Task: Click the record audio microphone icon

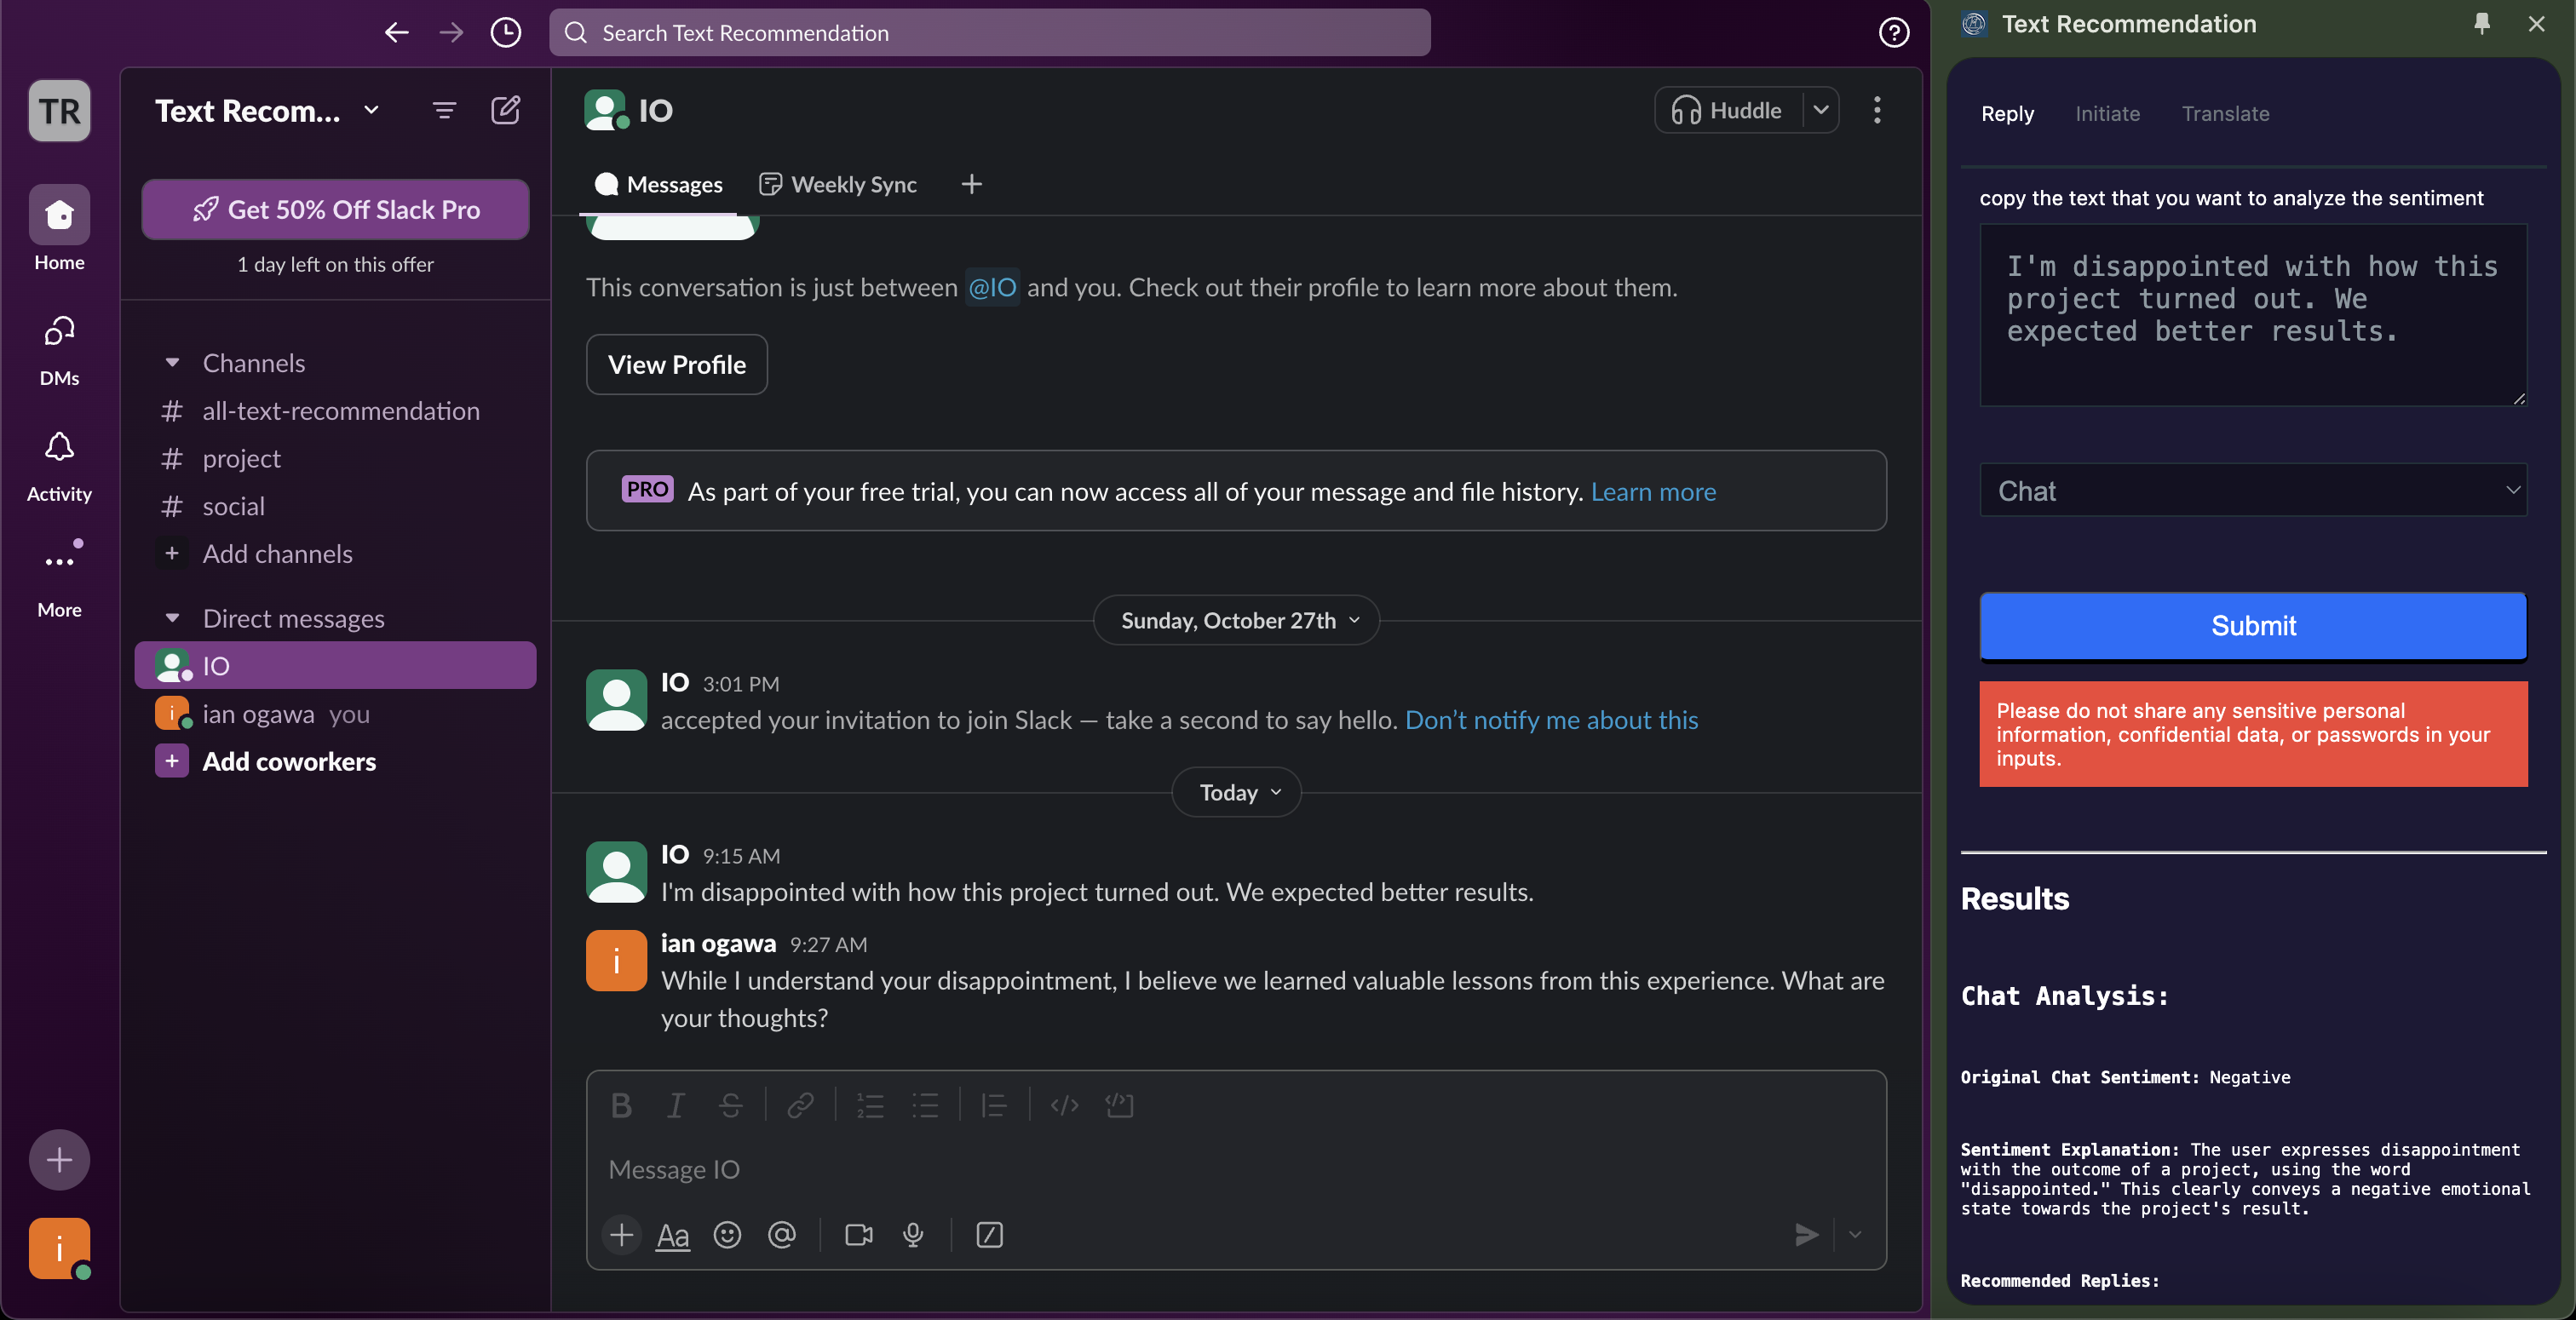Action: pos(912,1235)
